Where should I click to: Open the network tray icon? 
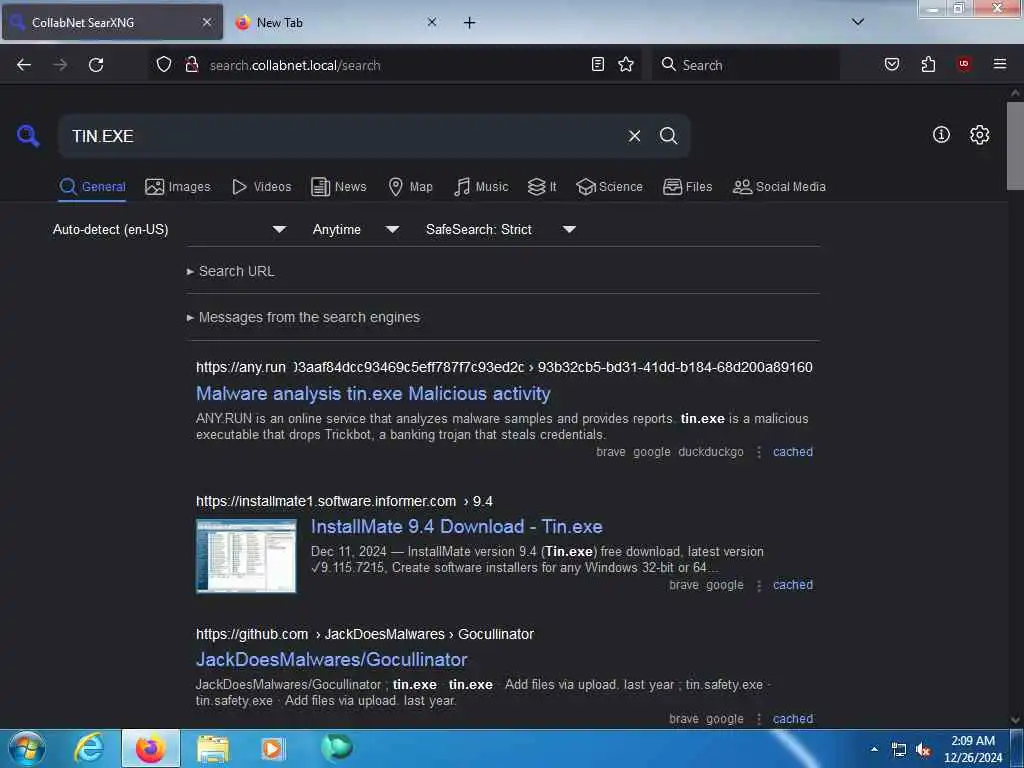tap(899, 750)
